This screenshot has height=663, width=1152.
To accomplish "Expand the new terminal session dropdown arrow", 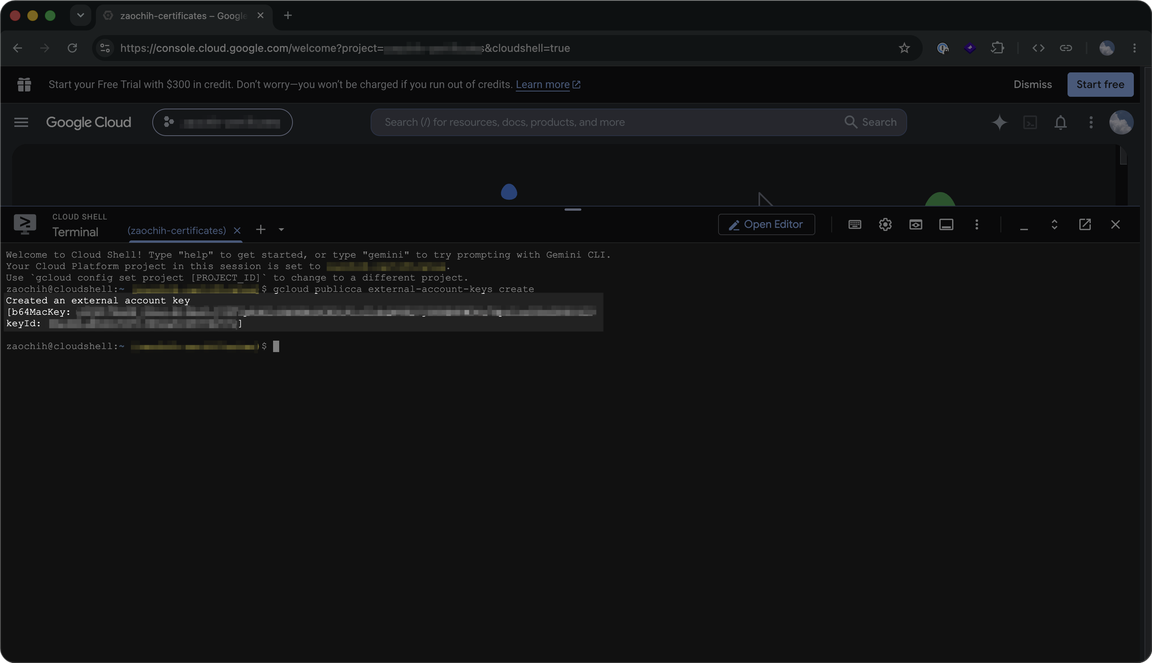I will coord(281,230).
